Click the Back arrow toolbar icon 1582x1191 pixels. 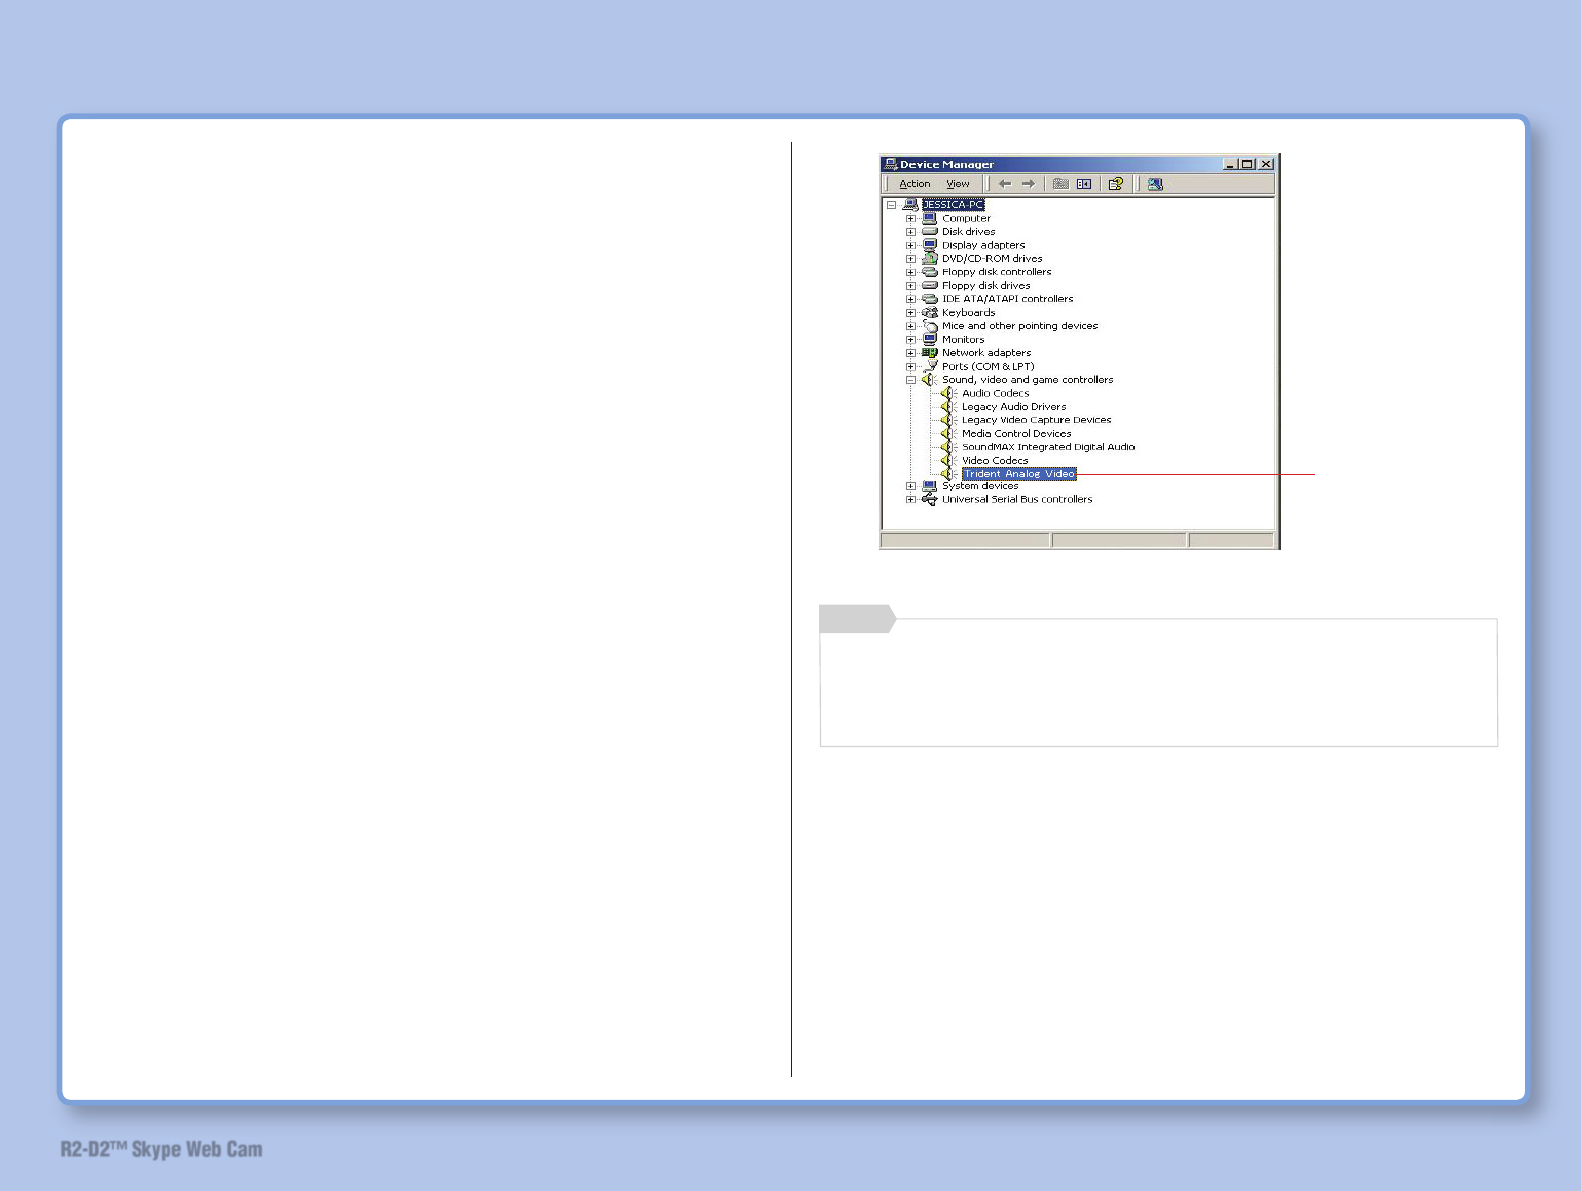pos(1005,184)
